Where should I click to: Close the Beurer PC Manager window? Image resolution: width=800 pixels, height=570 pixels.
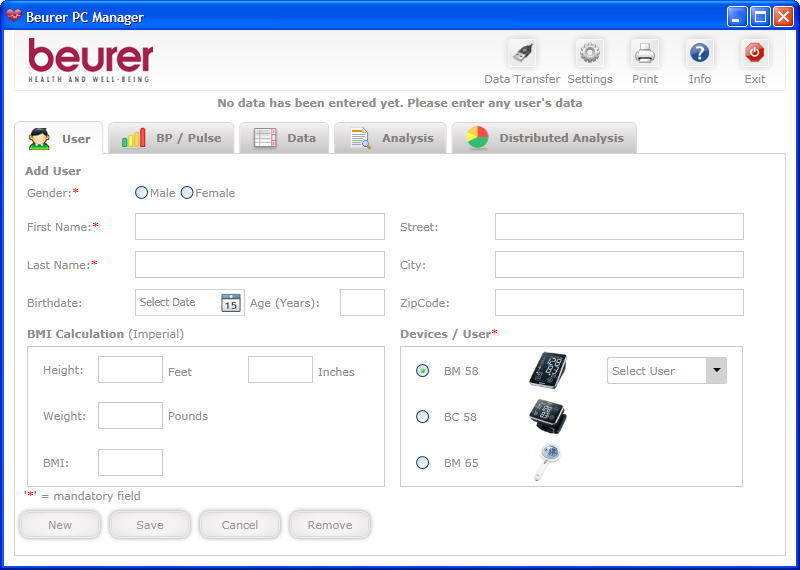click(783, 16)
